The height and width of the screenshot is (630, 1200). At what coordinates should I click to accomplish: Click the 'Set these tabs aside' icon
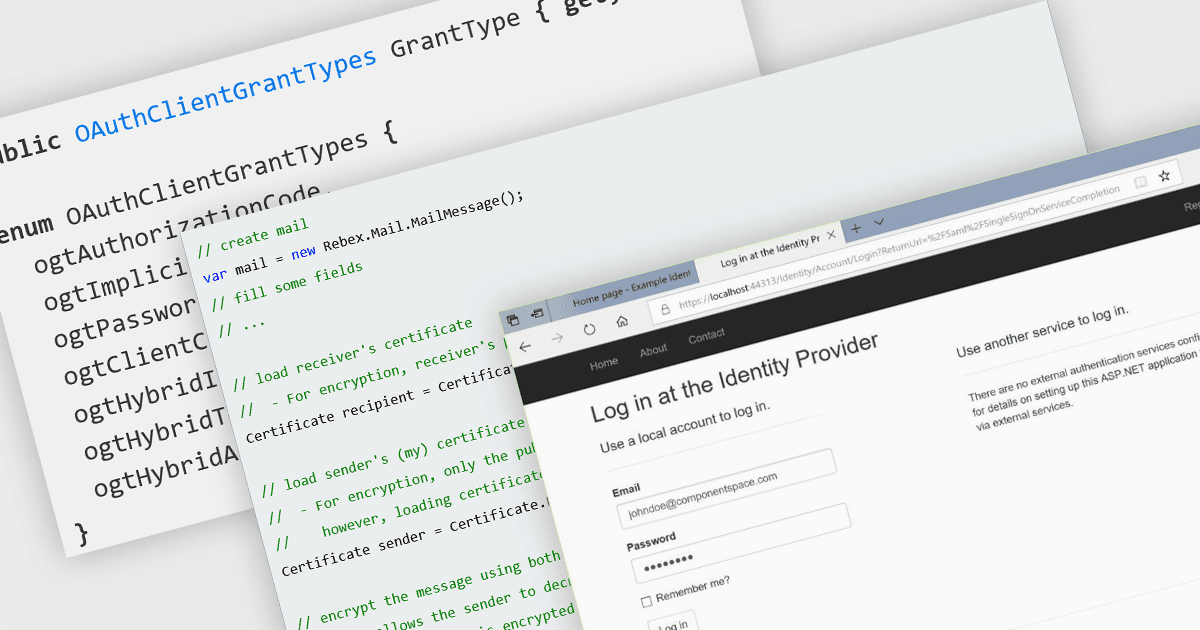point(536,313)
